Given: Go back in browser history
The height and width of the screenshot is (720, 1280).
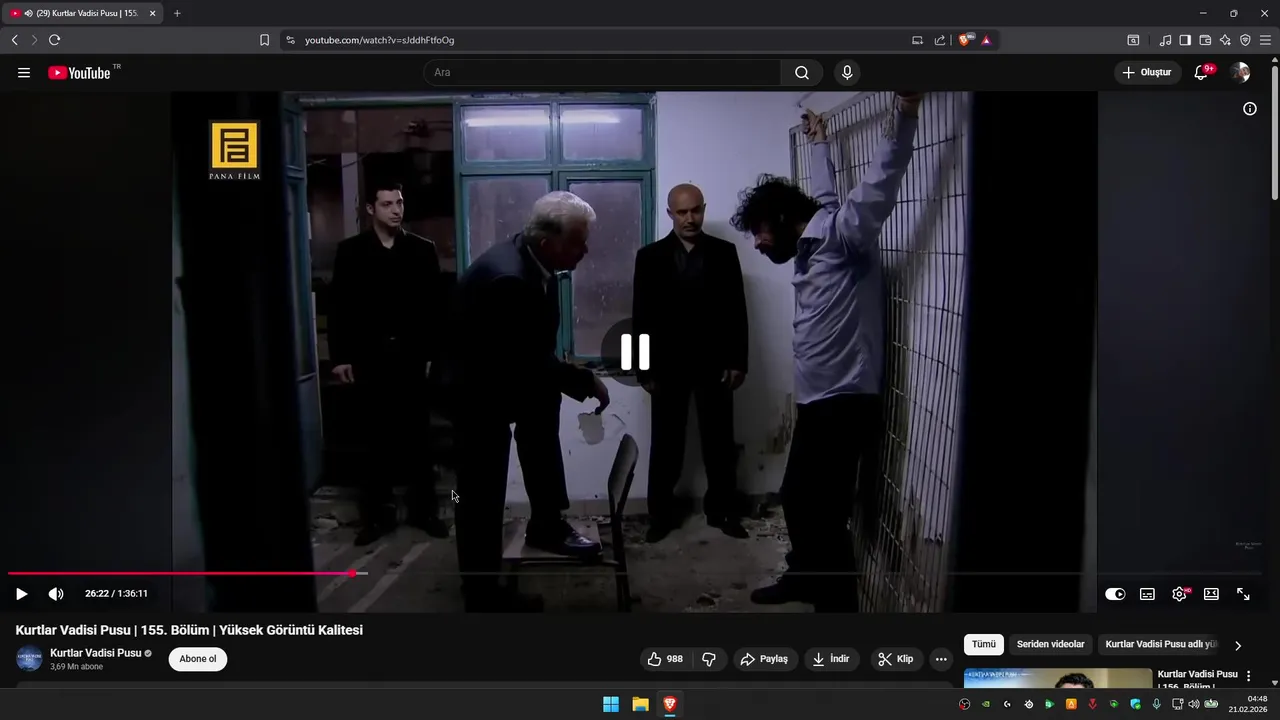Looking at the screenshot, I should pyautogui.click(x=14, y=40).
